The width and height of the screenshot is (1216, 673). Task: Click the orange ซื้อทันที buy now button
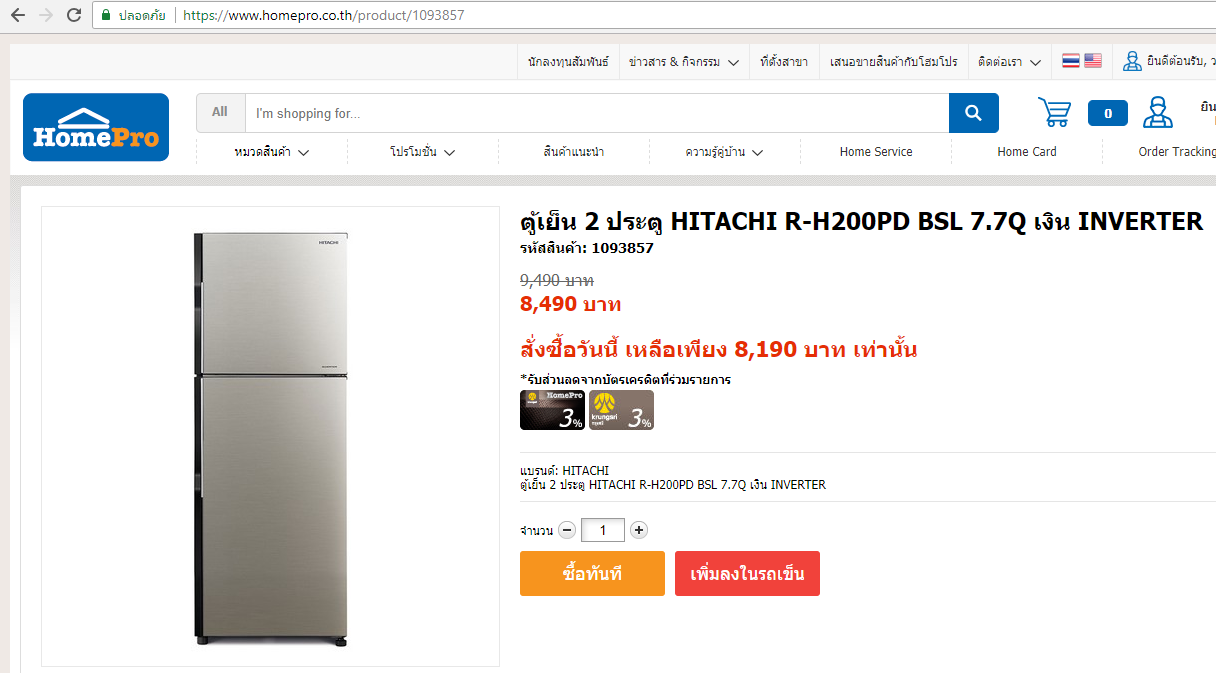(x=592, y=574)
